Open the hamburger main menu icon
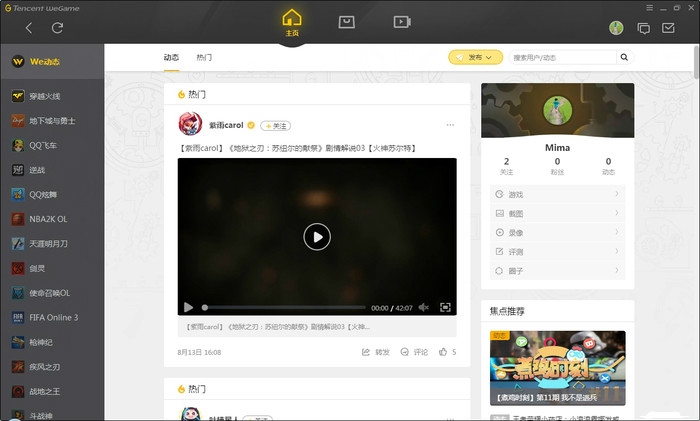This screenshot has height=421, width=700. (x=650, y=8)
